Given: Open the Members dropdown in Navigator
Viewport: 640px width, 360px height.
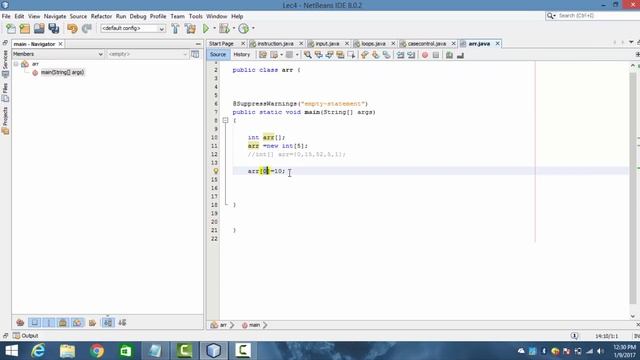Looking at the screenshot, I should point(58,54).
